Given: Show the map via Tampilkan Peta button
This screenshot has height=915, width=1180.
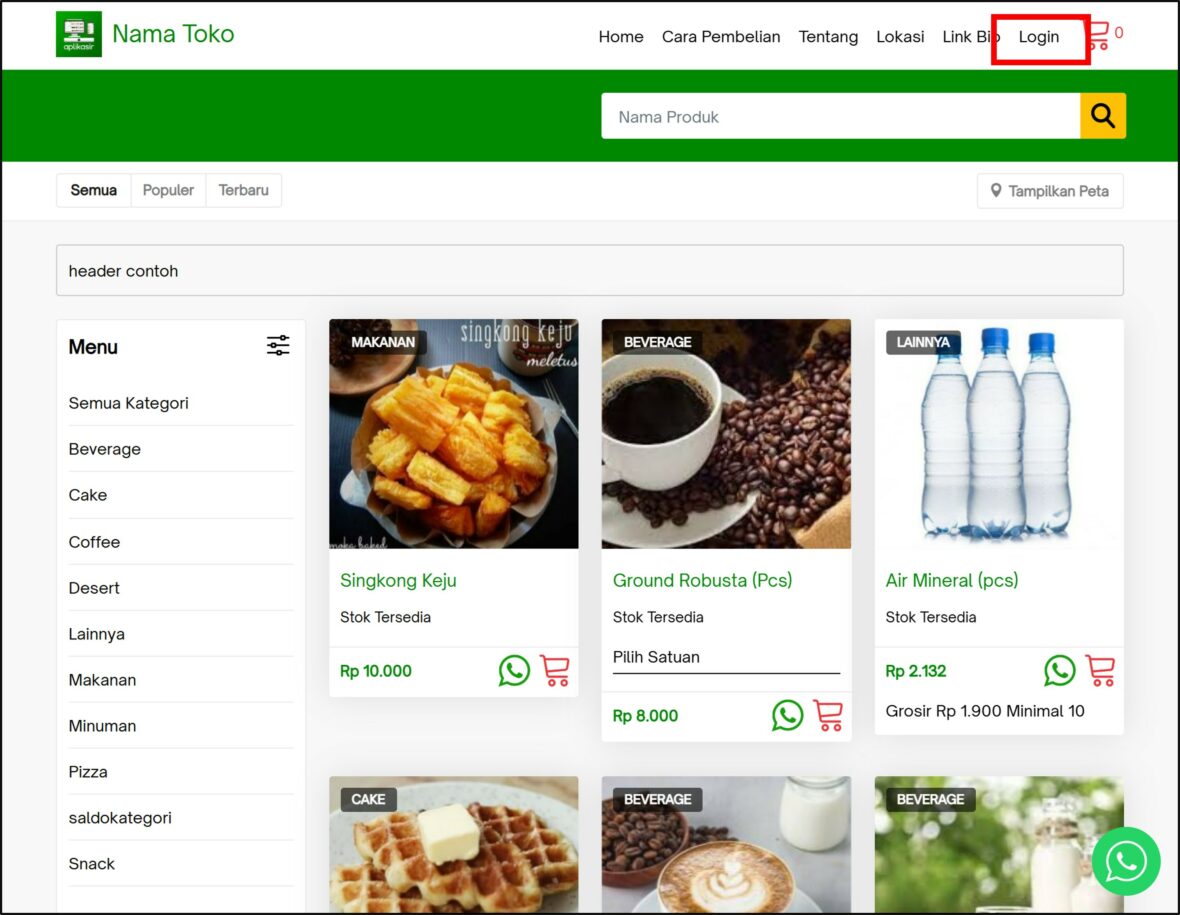Looking at the screenshot, I should pos(1050,190).
